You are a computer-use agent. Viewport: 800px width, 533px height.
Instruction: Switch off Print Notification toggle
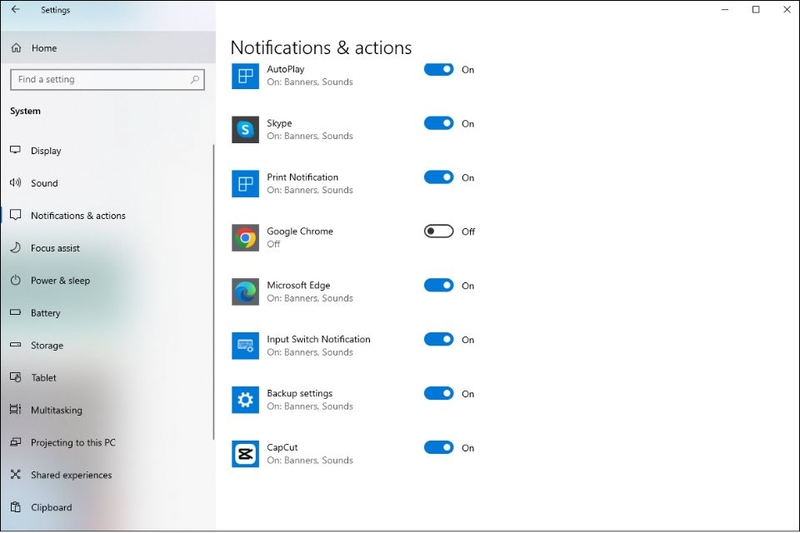tap(439, 177)
